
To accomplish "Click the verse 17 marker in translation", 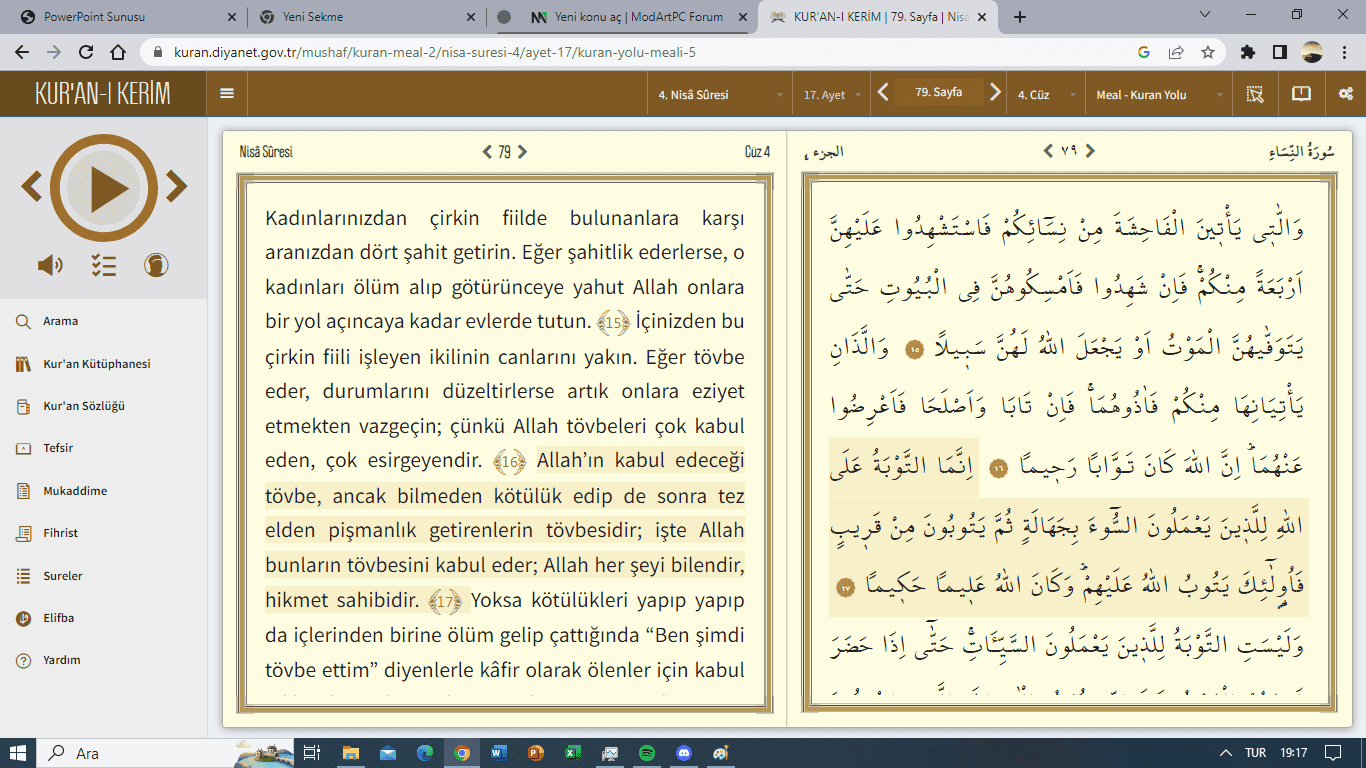I will (x=447, y=601).
